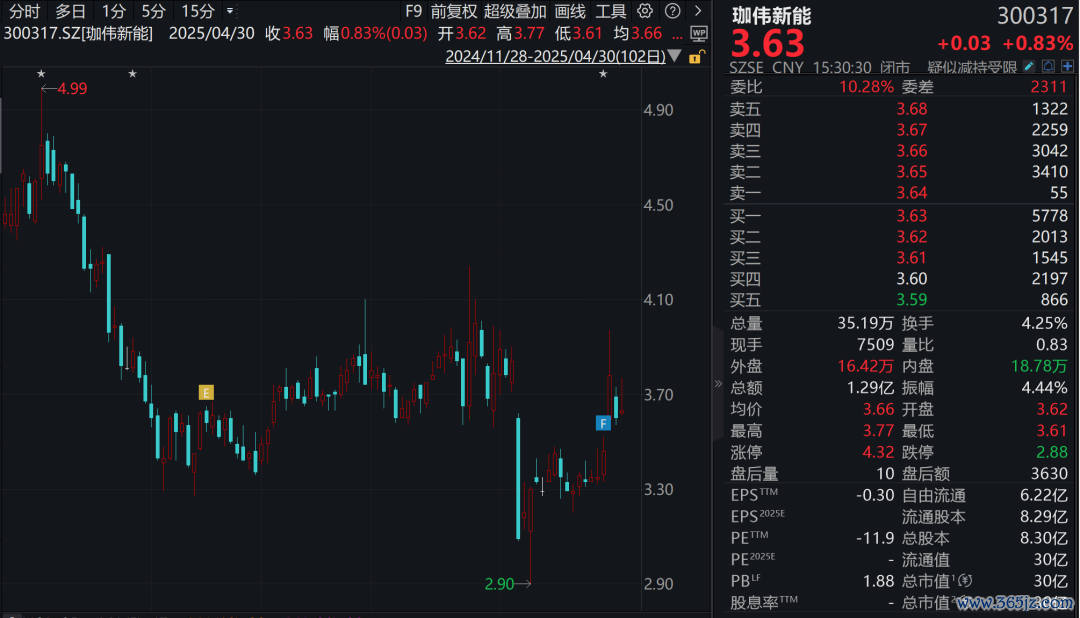This screenshot has height=618, width=1080.
Task: Click the right arrow to show more toolbar options
Action: point(698,11)
